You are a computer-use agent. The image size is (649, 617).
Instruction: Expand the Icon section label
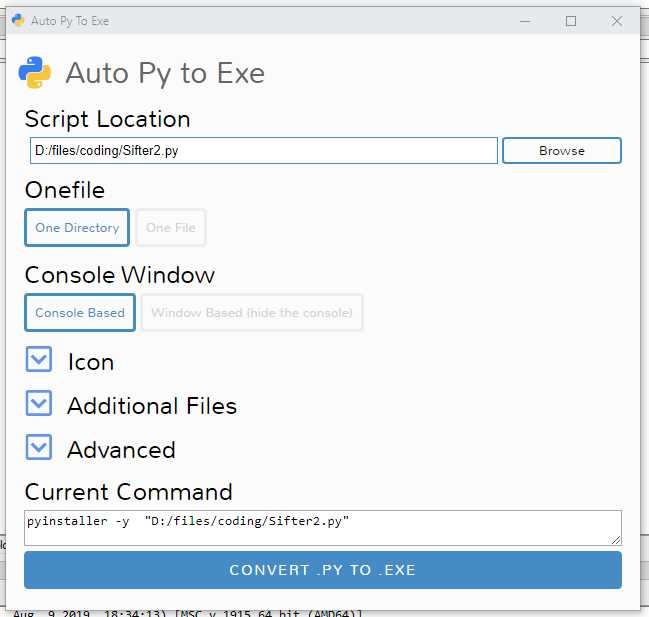click(91, 362)
